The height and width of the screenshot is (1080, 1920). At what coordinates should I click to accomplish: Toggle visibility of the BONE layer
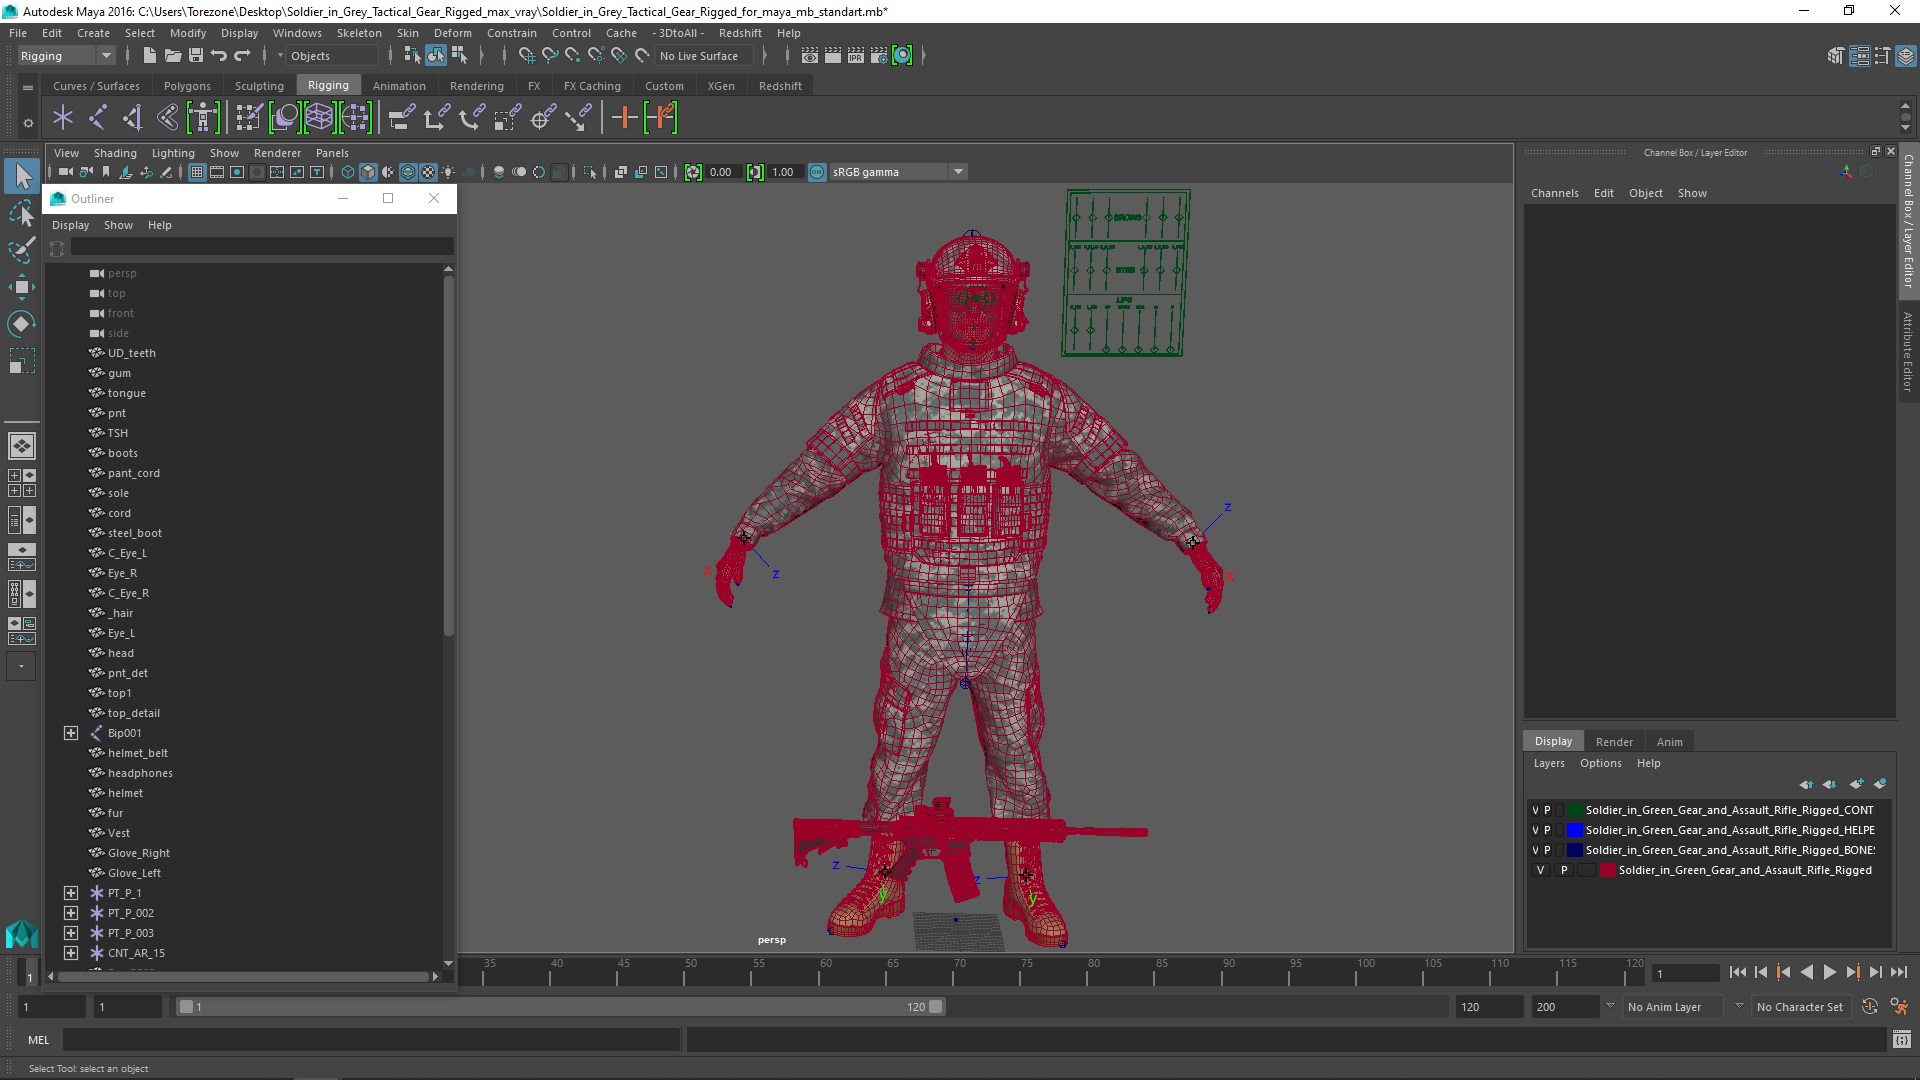[1535, 850]
